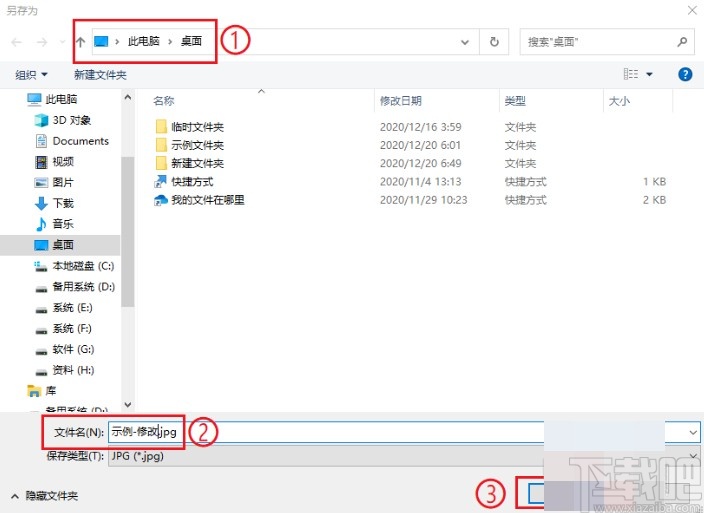Viewport: 704px width, 513px height.
Task: Click 桌面 in address breadcrumb
Action: click(191, 41)
